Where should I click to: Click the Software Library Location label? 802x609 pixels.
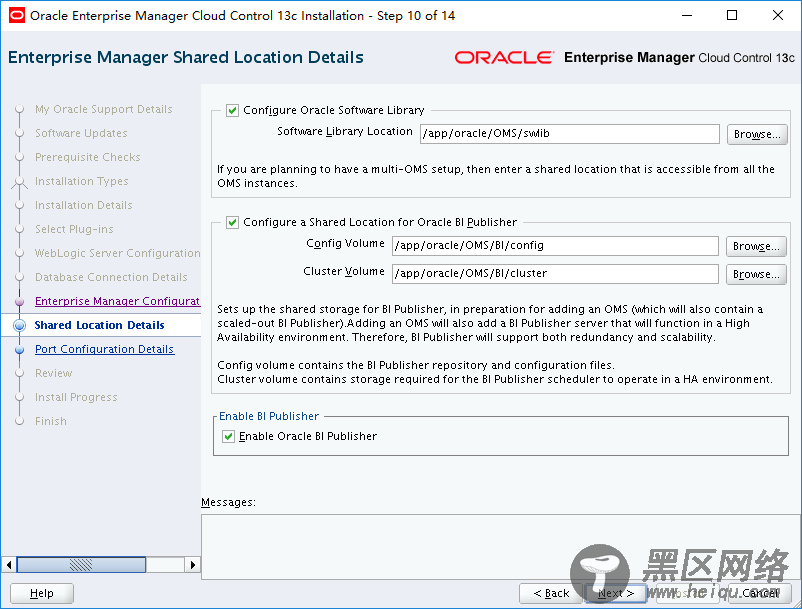coord(345,131)
